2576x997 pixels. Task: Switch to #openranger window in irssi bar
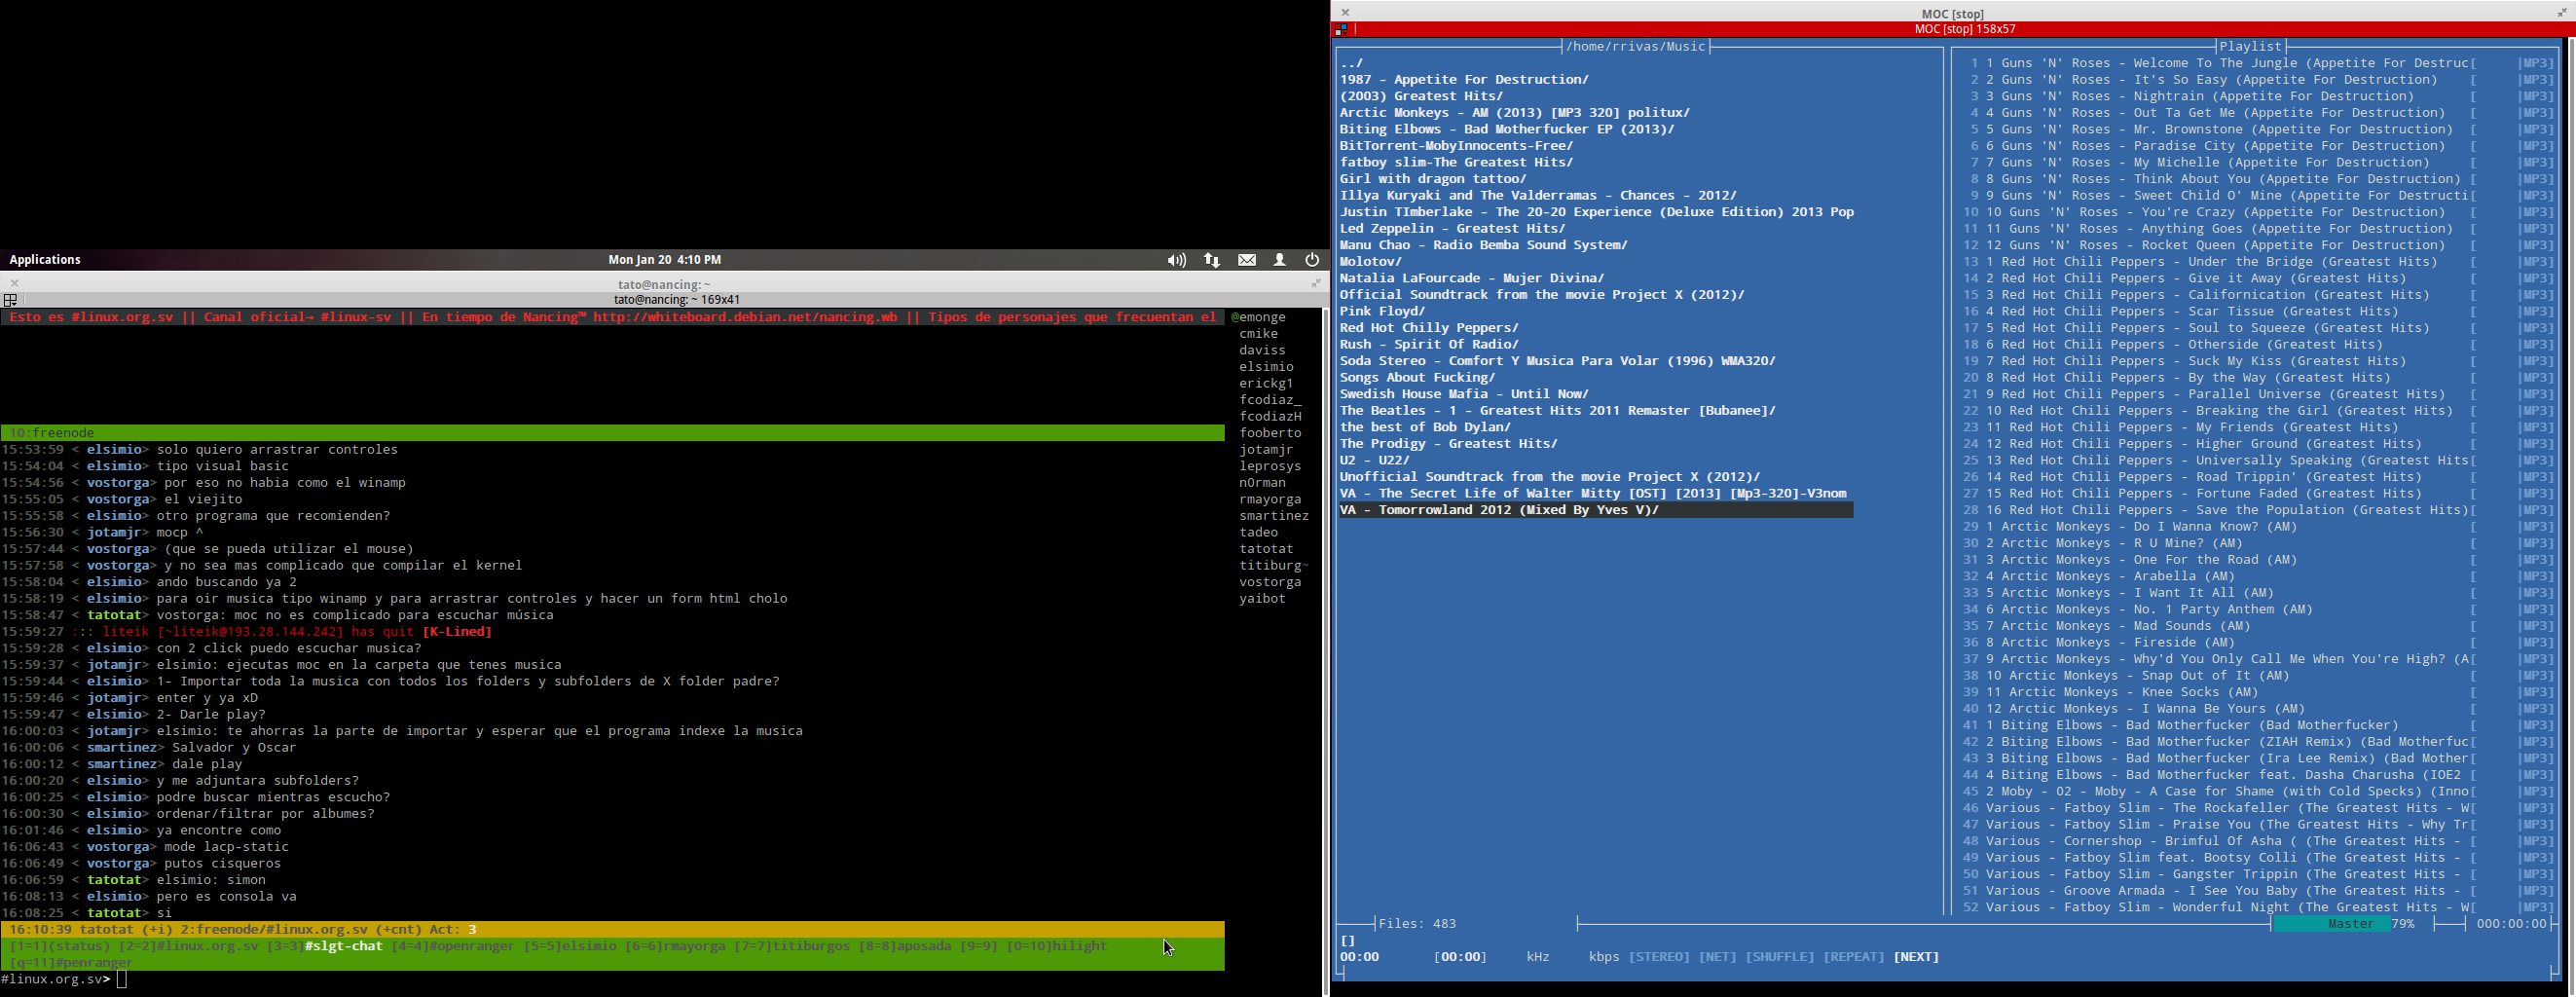tap(453, 946)
